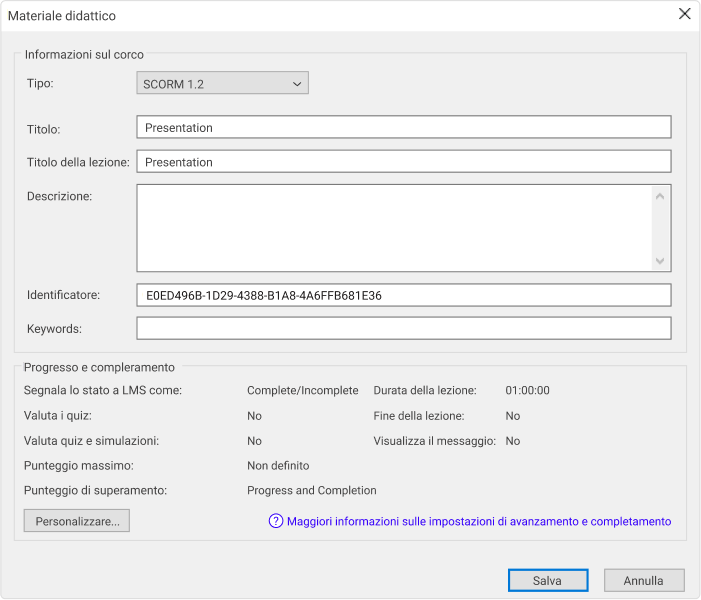The image size is (701, 600).
Task: Click the Materiale didattico title bar
Action: tap(340, 16)
